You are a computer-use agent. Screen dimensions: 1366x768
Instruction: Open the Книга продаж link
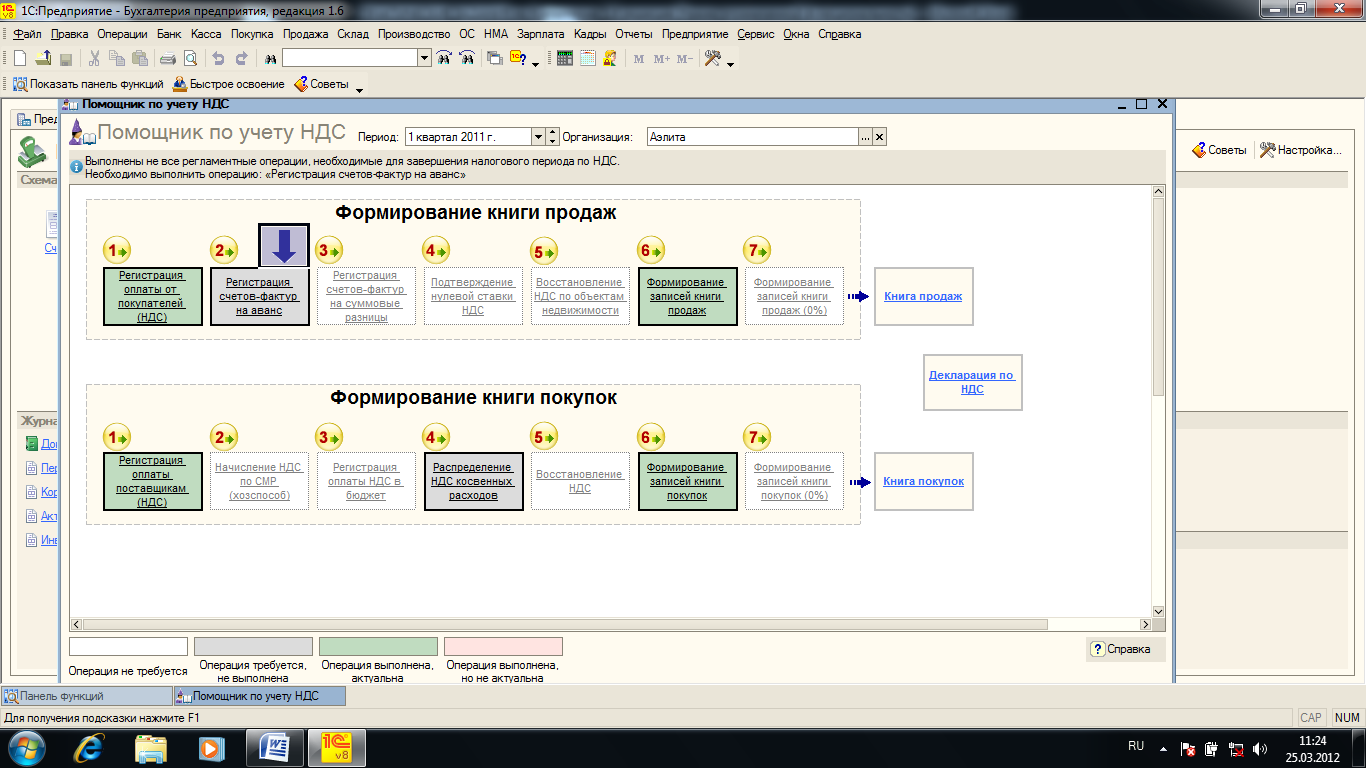coord(923,296)
